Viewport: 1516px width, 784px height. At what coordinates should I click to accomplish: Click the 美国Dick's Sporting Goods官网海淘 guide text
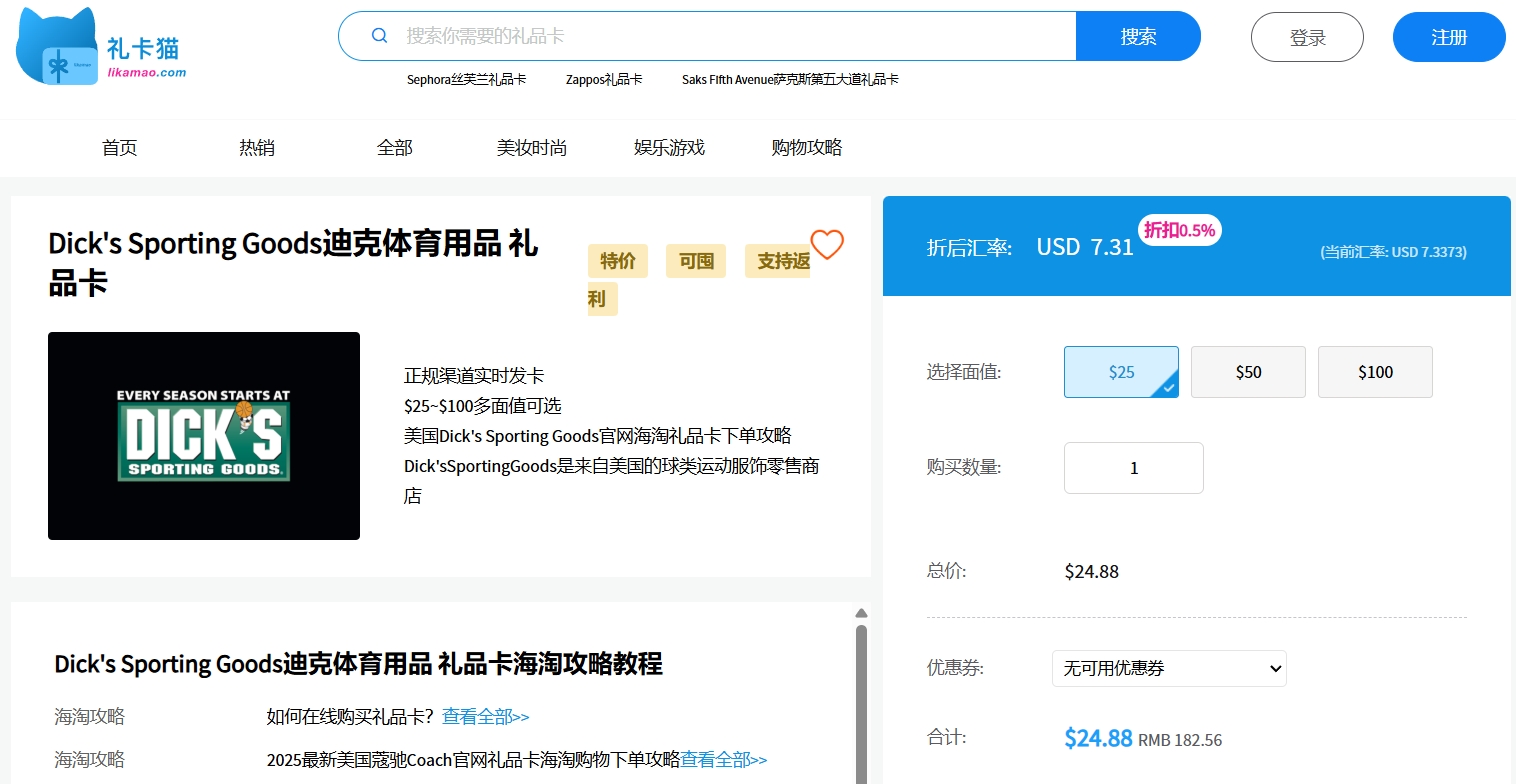click(x=598, y=436)
